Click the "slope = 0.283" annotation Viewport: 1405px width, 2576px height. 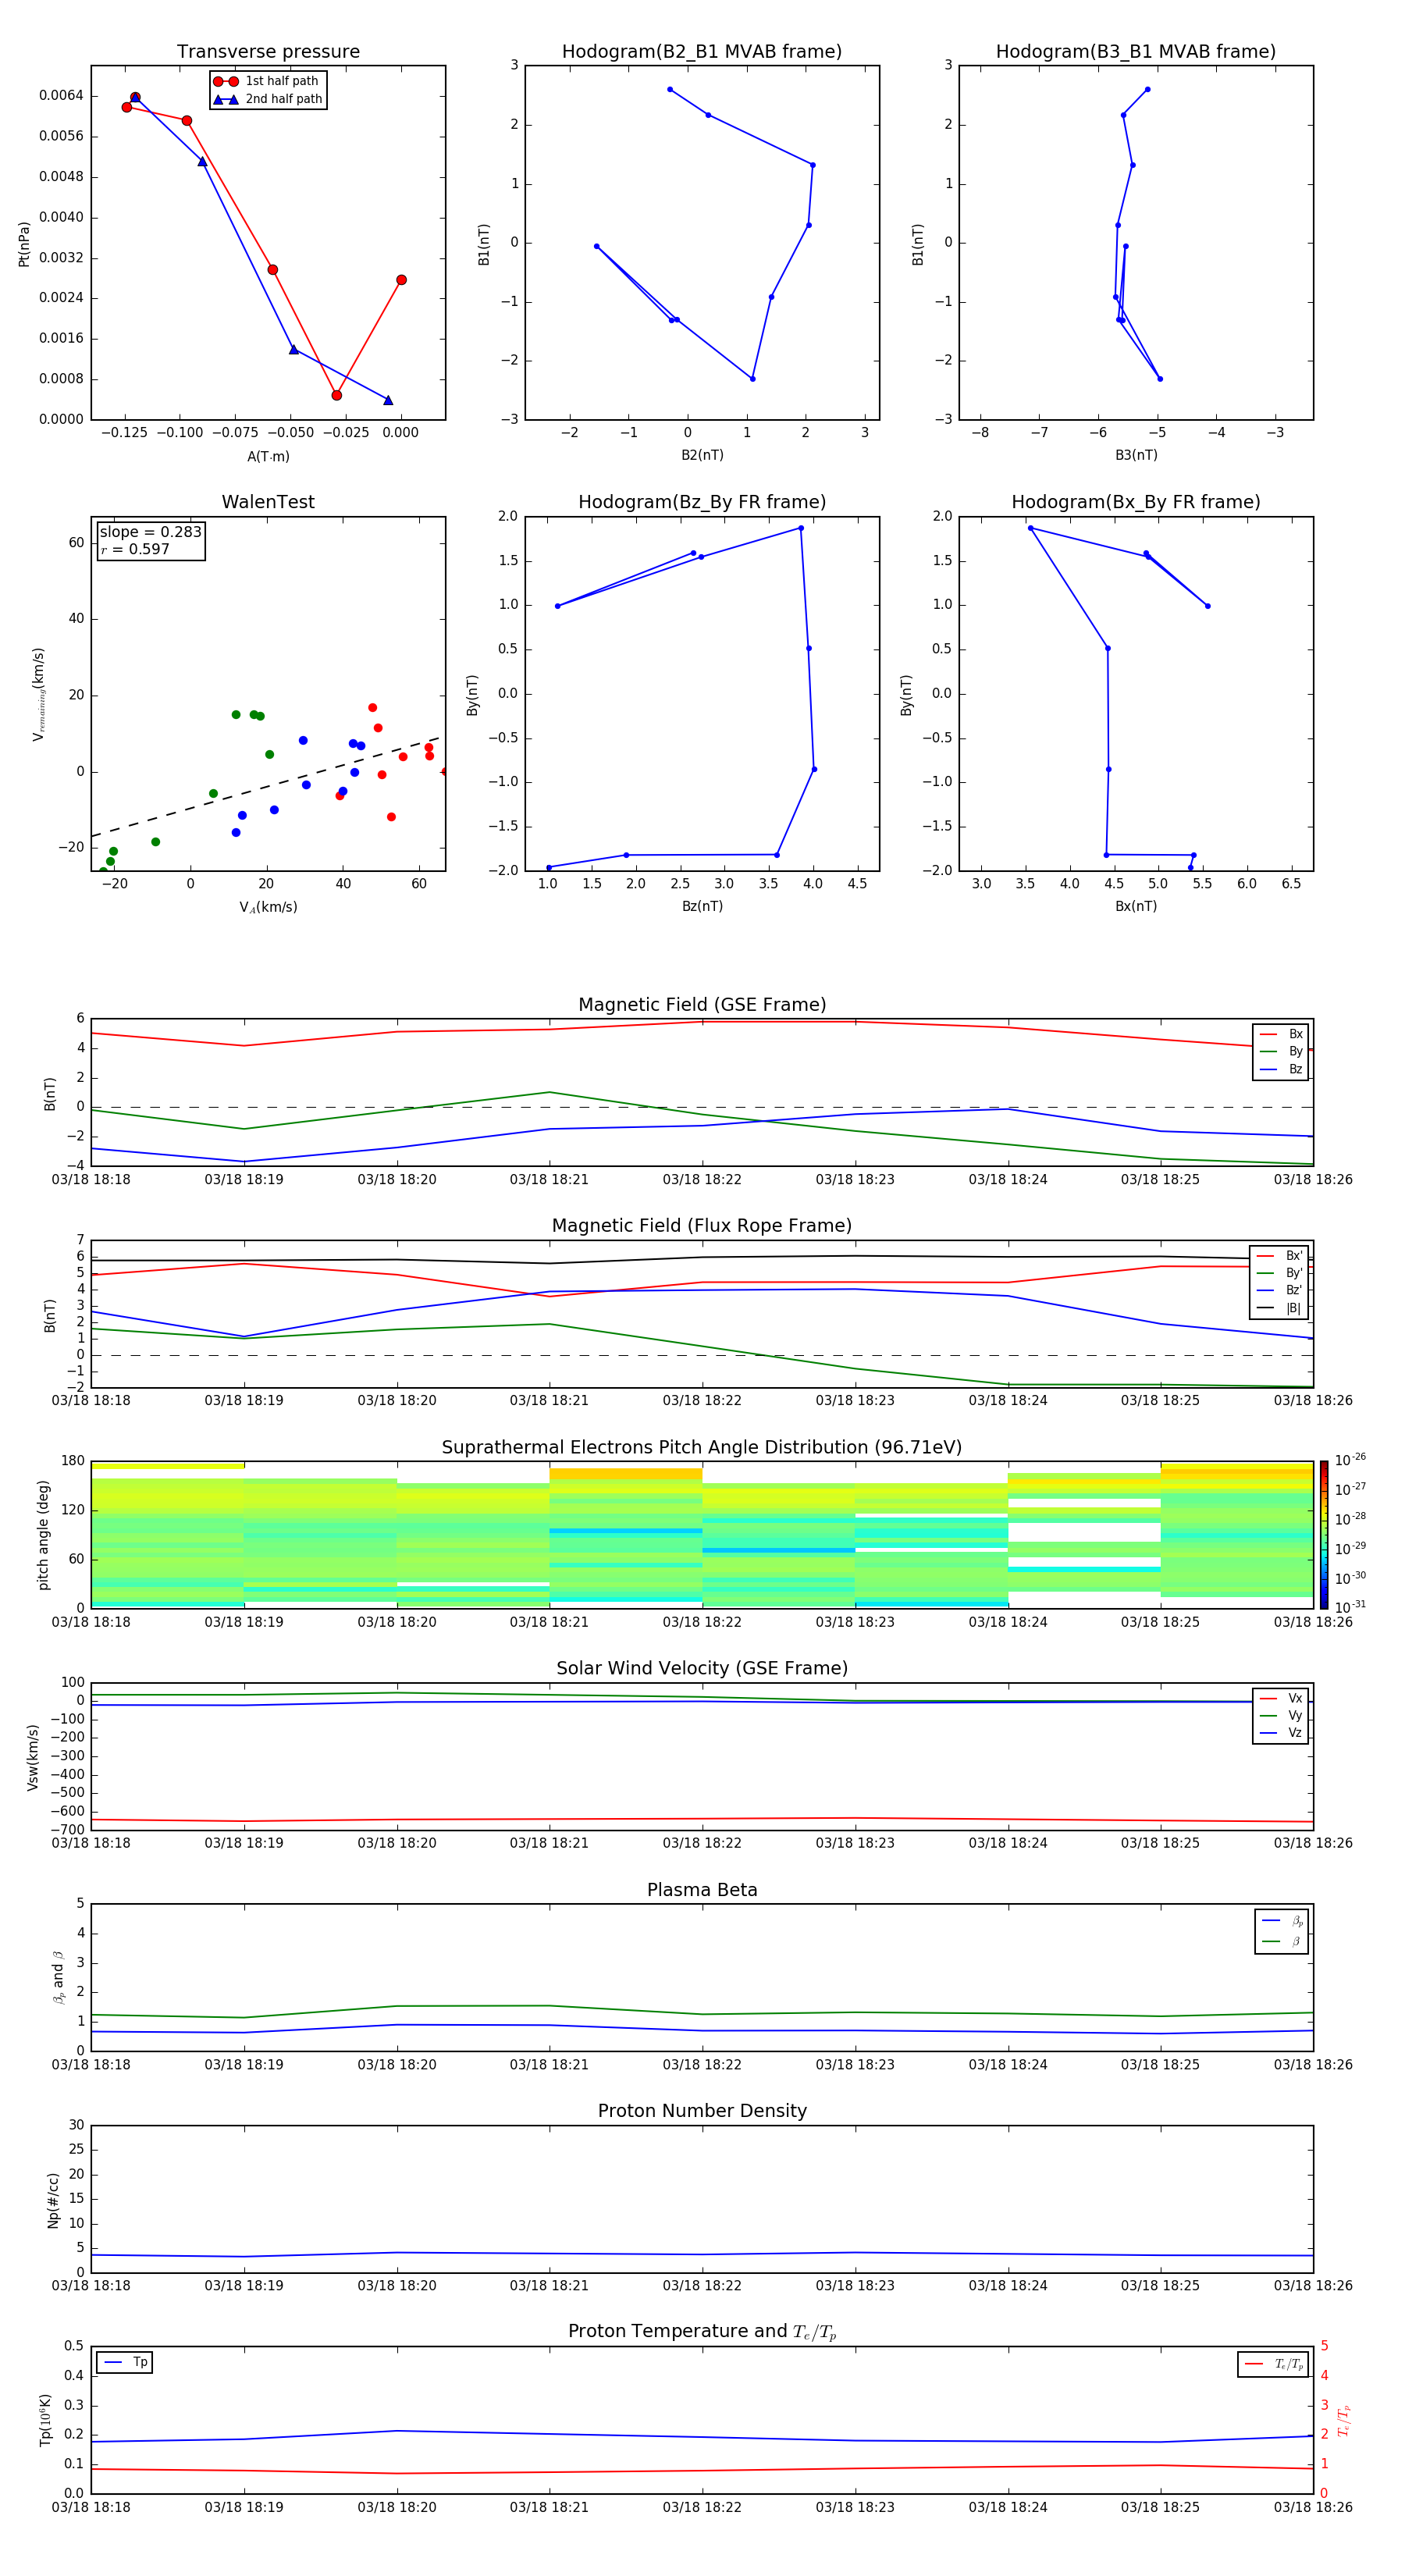pyautogui.click(x=150, y=532)
